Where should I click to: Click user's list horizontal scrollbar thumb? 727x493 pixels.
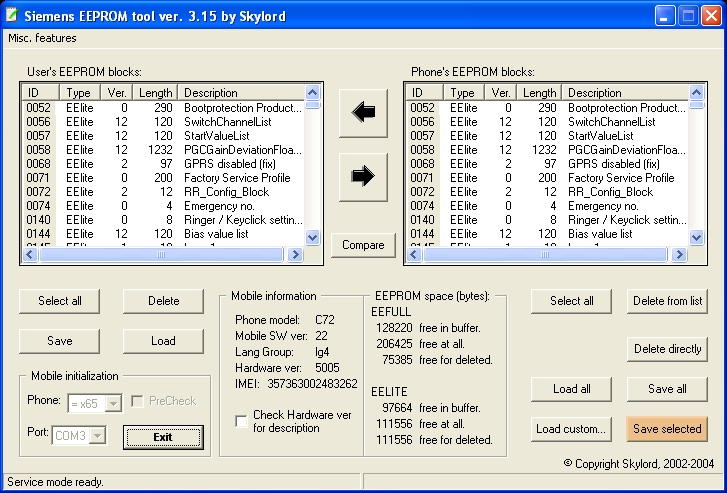[x=161, y=255]
